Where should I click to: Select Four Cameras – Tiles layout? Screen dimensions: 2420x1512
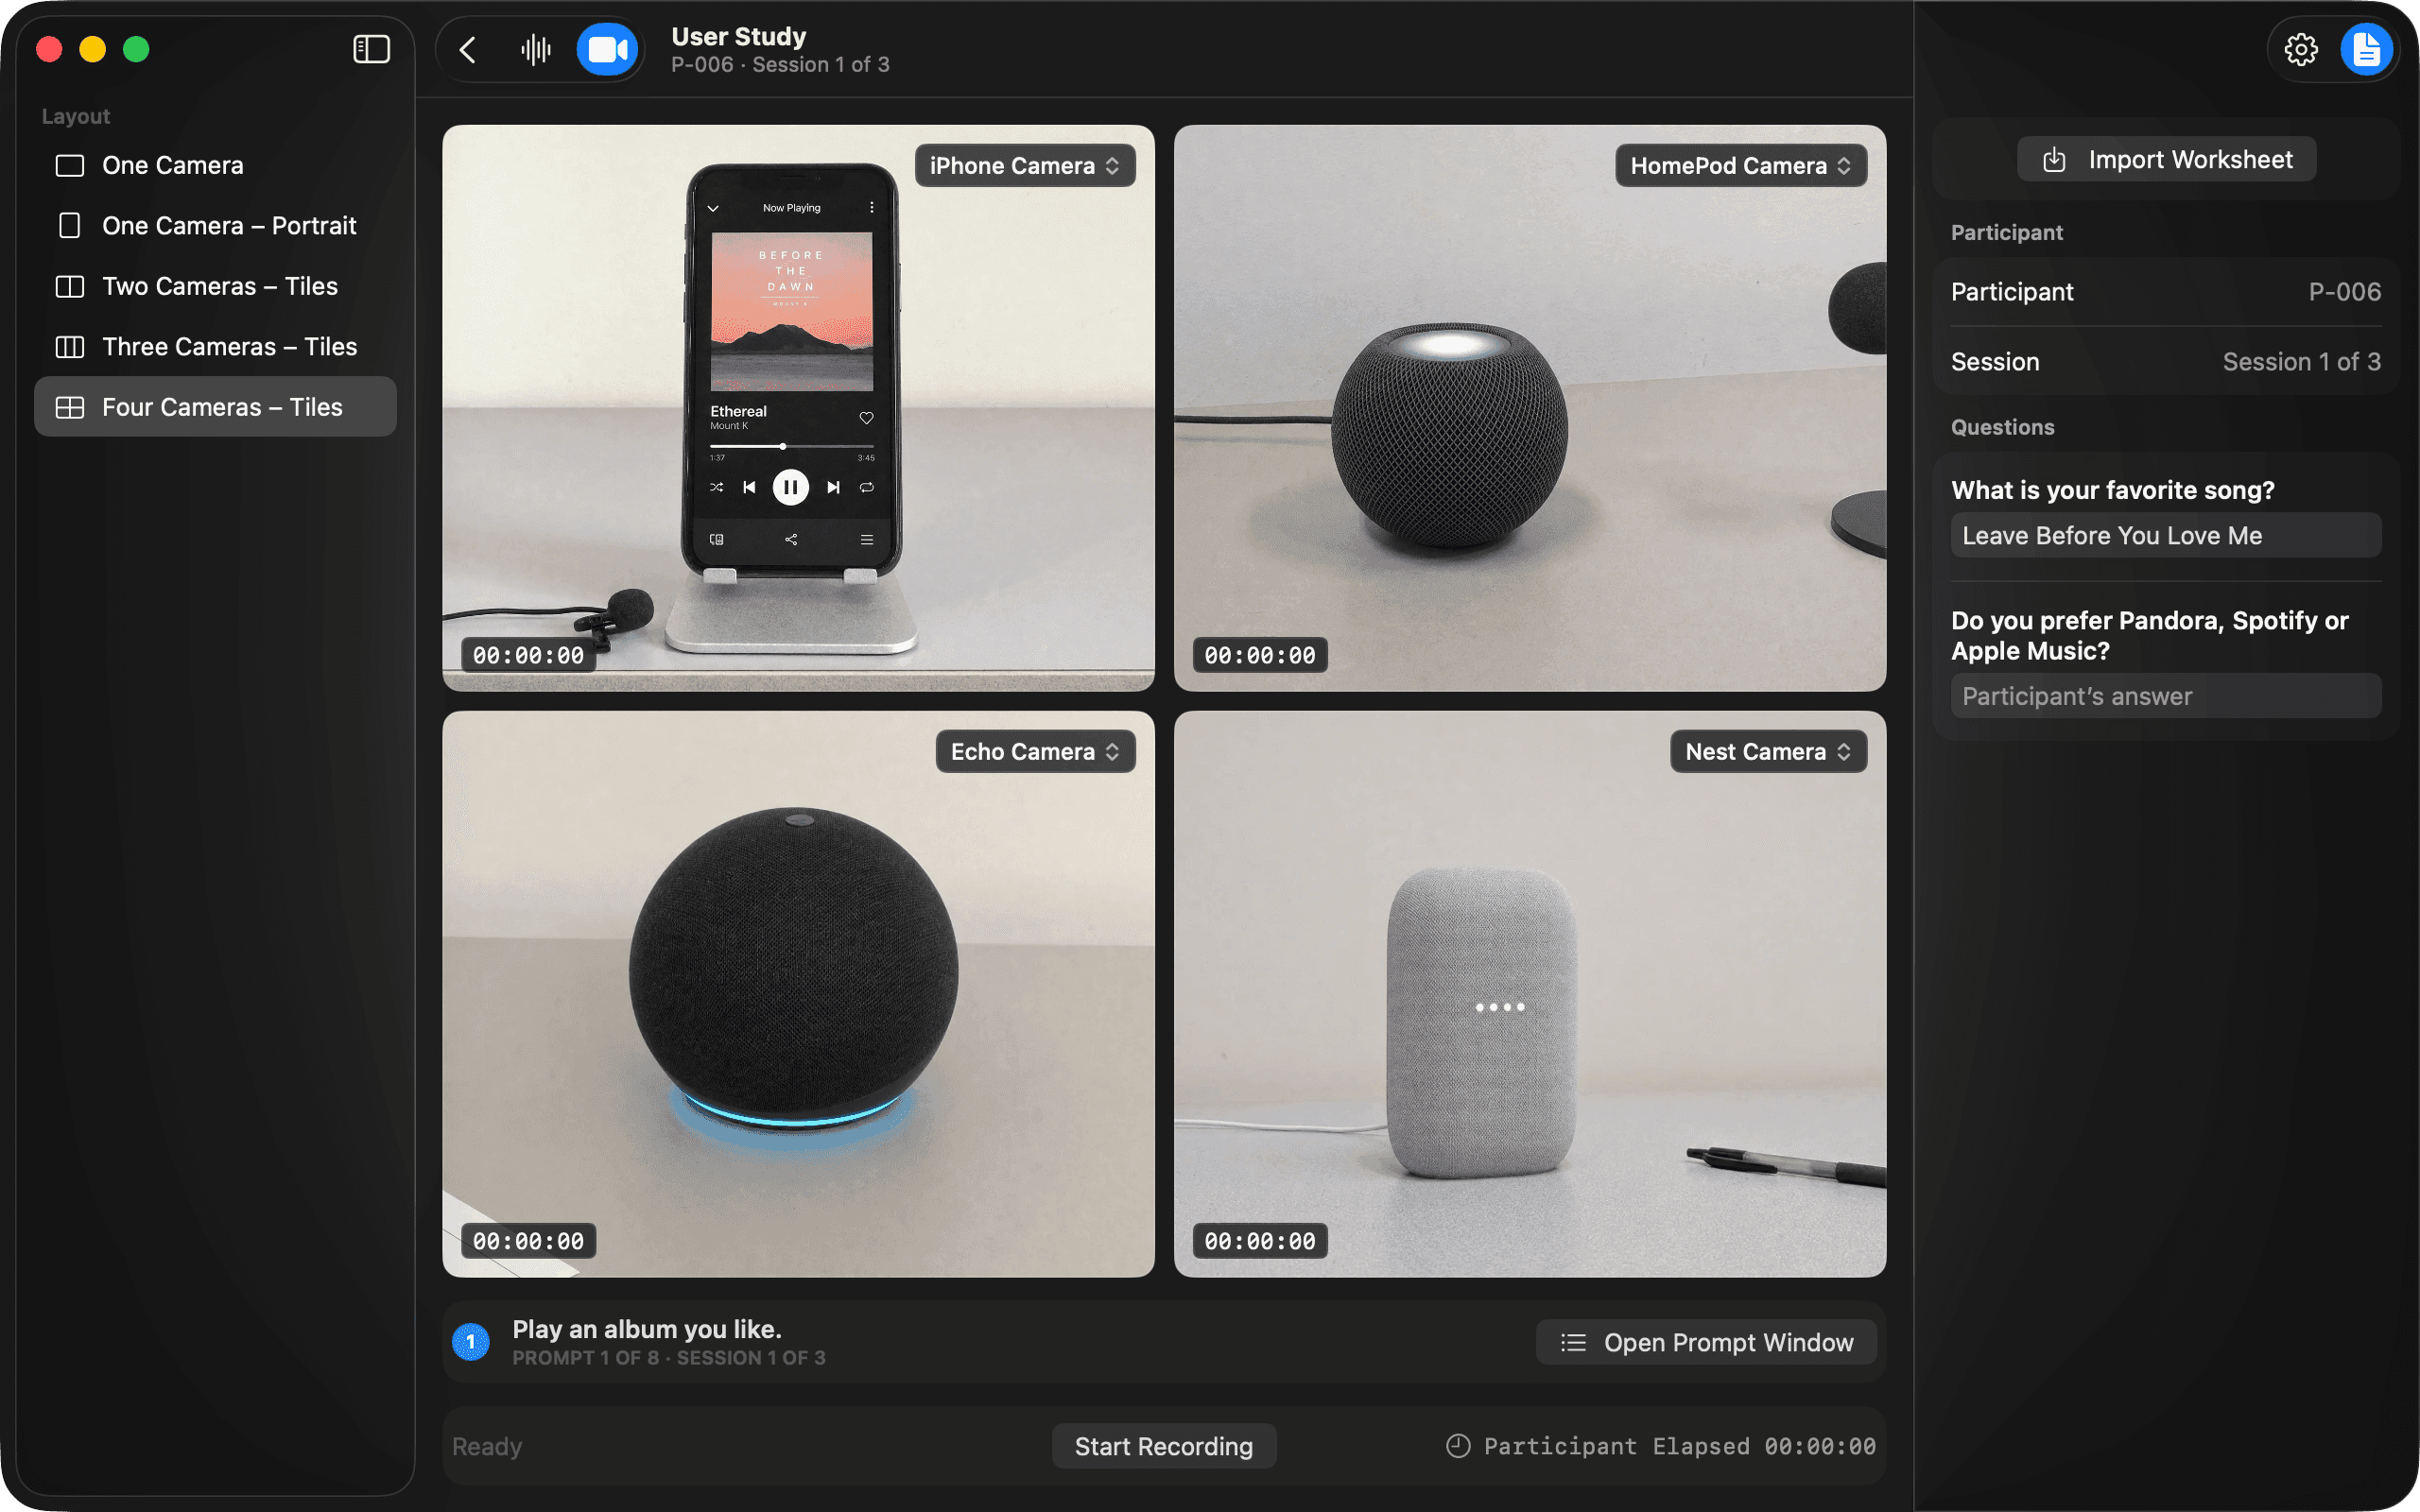(x=215, y=407)
